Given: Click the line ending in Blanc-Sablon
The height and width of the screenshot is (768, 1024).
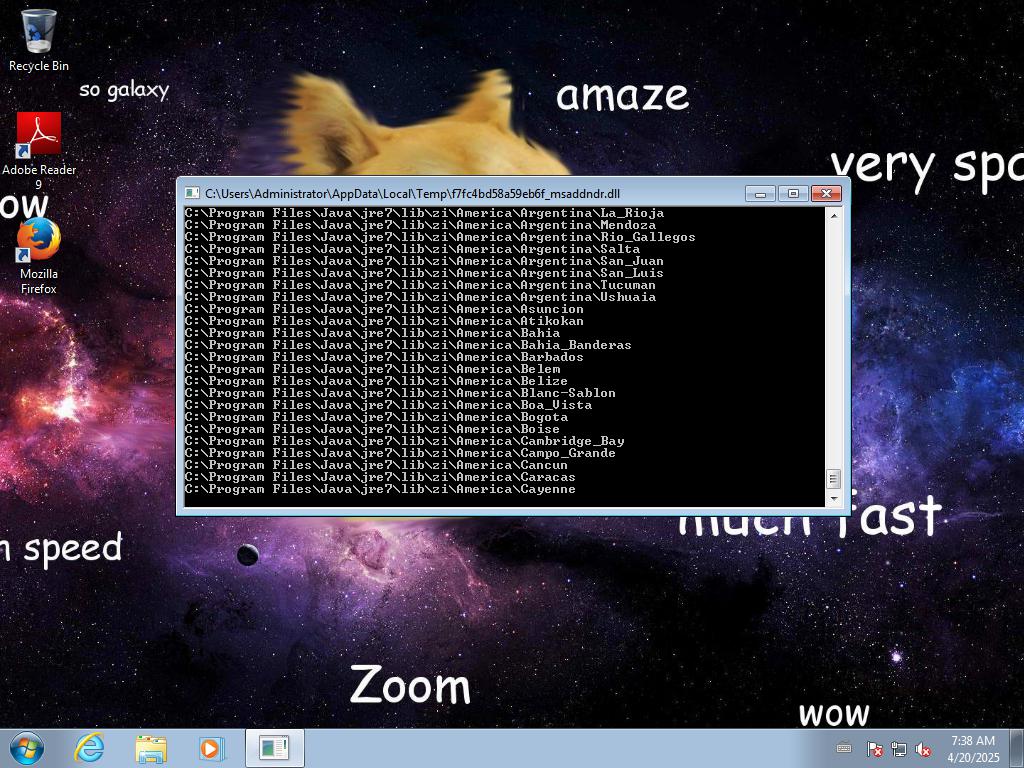Looking at the screenshot, I should 400,393.
